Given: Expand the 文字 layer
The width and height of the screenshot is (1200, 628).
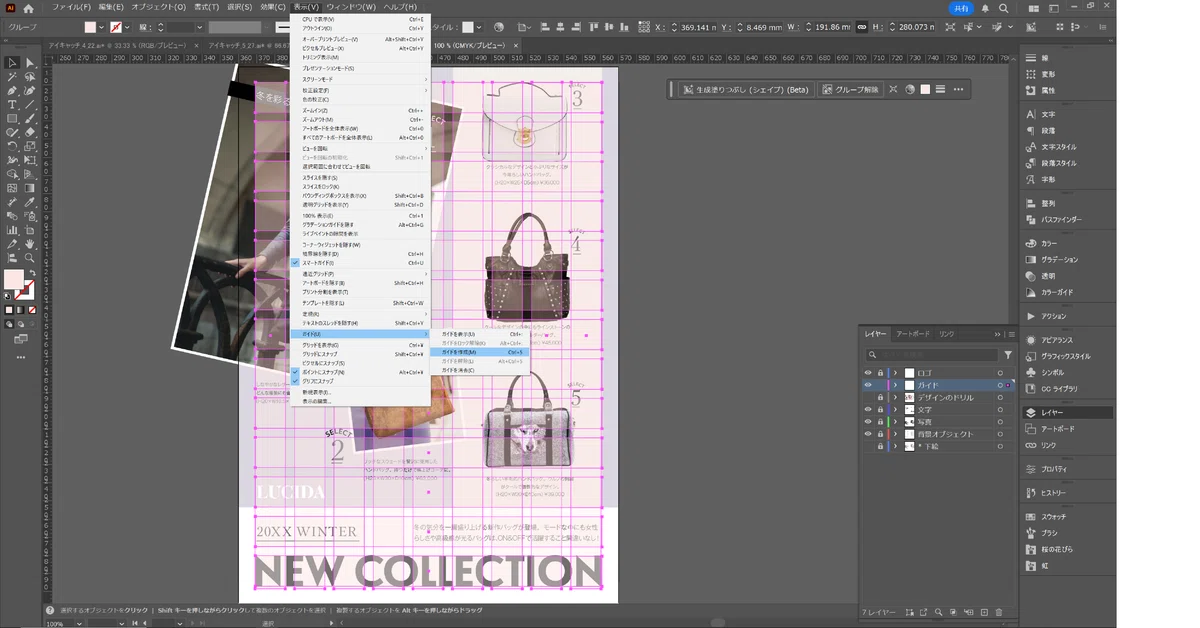Looking at the screenshot, I should (896, 410).
